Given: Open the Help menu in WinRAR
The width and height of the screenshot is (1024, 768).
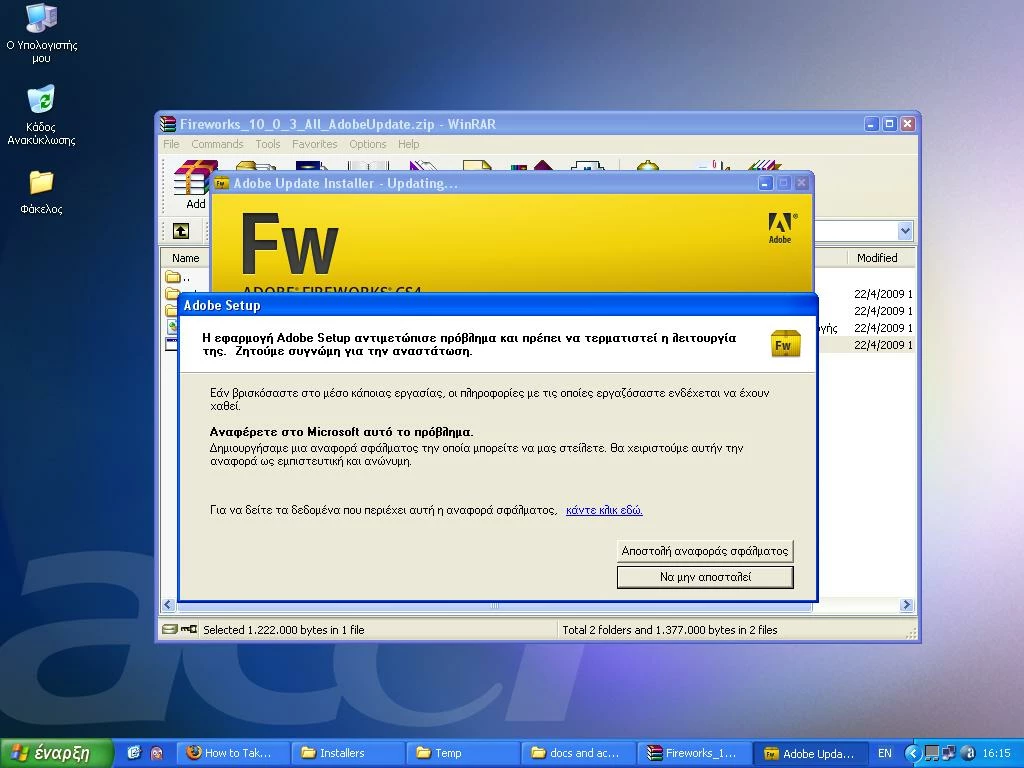Looking at the screenshot, I should coord(409,144).
